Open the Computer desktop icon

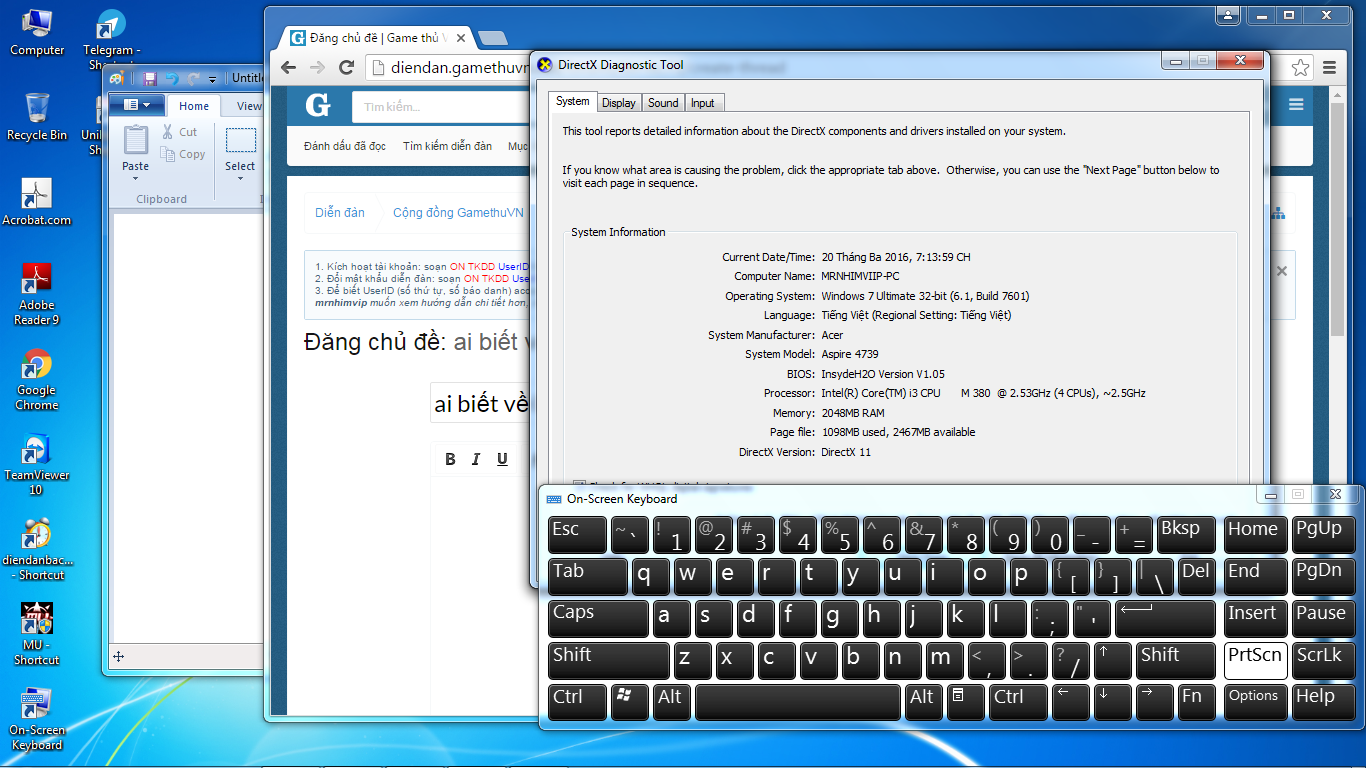pyautogui.click(x=37, y=32)
